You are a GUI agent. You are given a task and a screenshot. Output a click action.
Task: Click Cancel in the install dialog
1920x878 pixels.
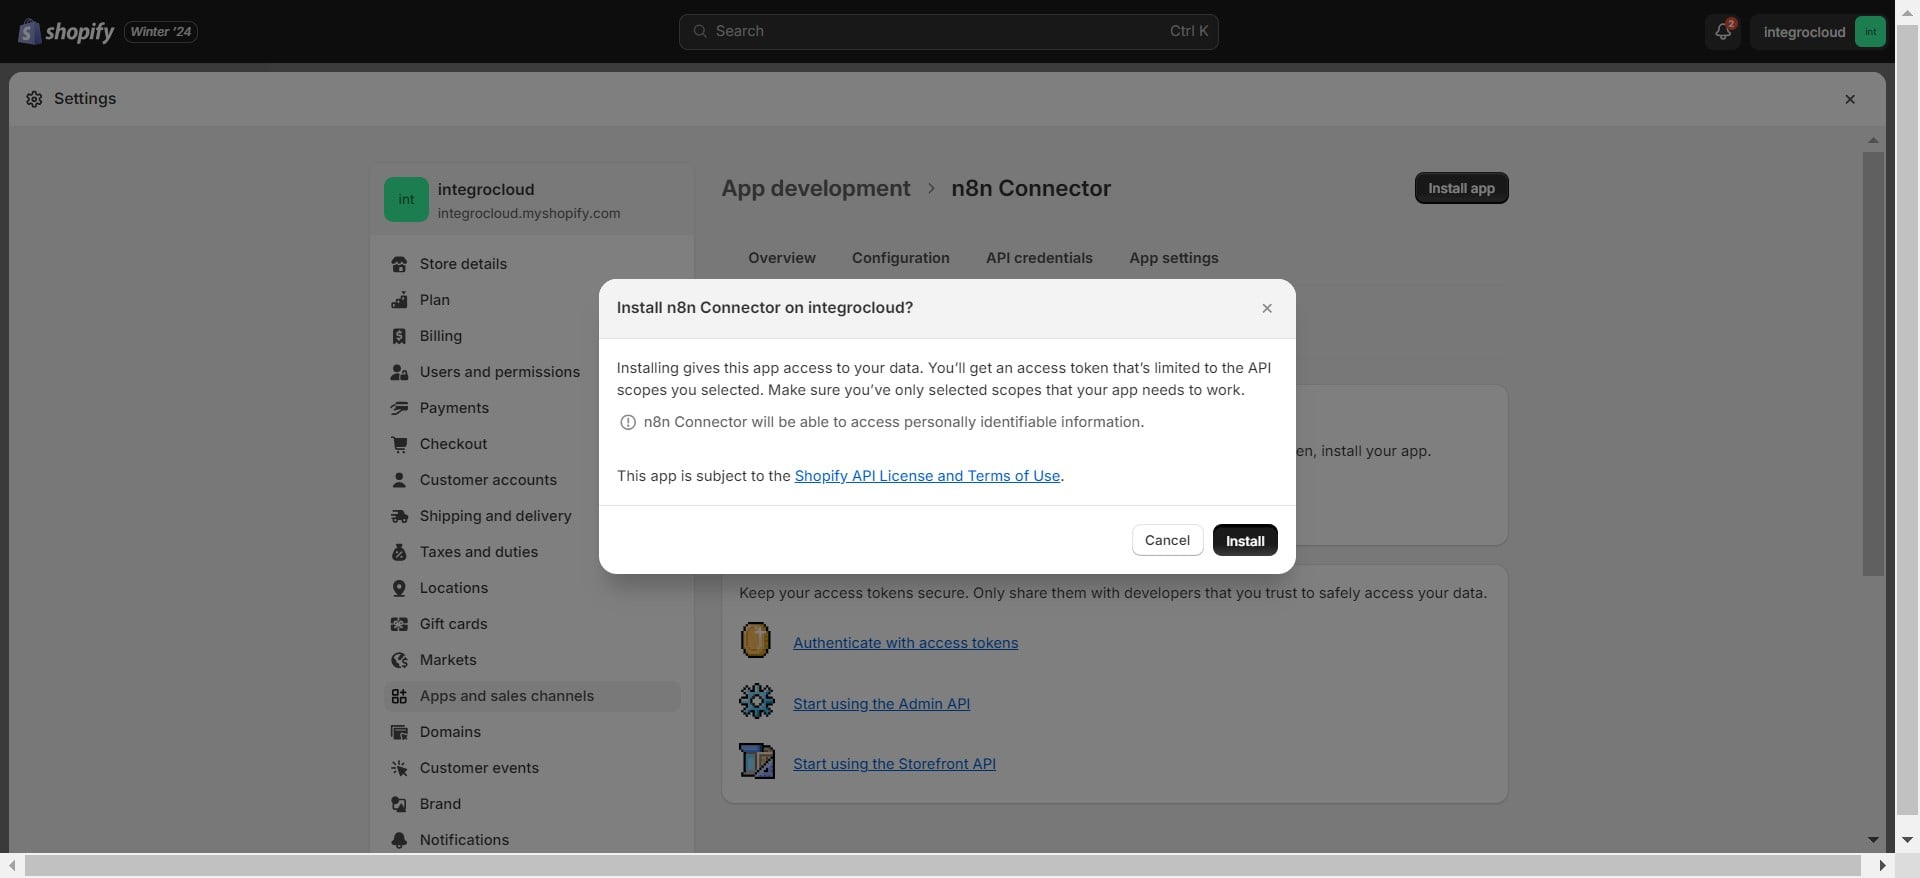coord(1167,540)
